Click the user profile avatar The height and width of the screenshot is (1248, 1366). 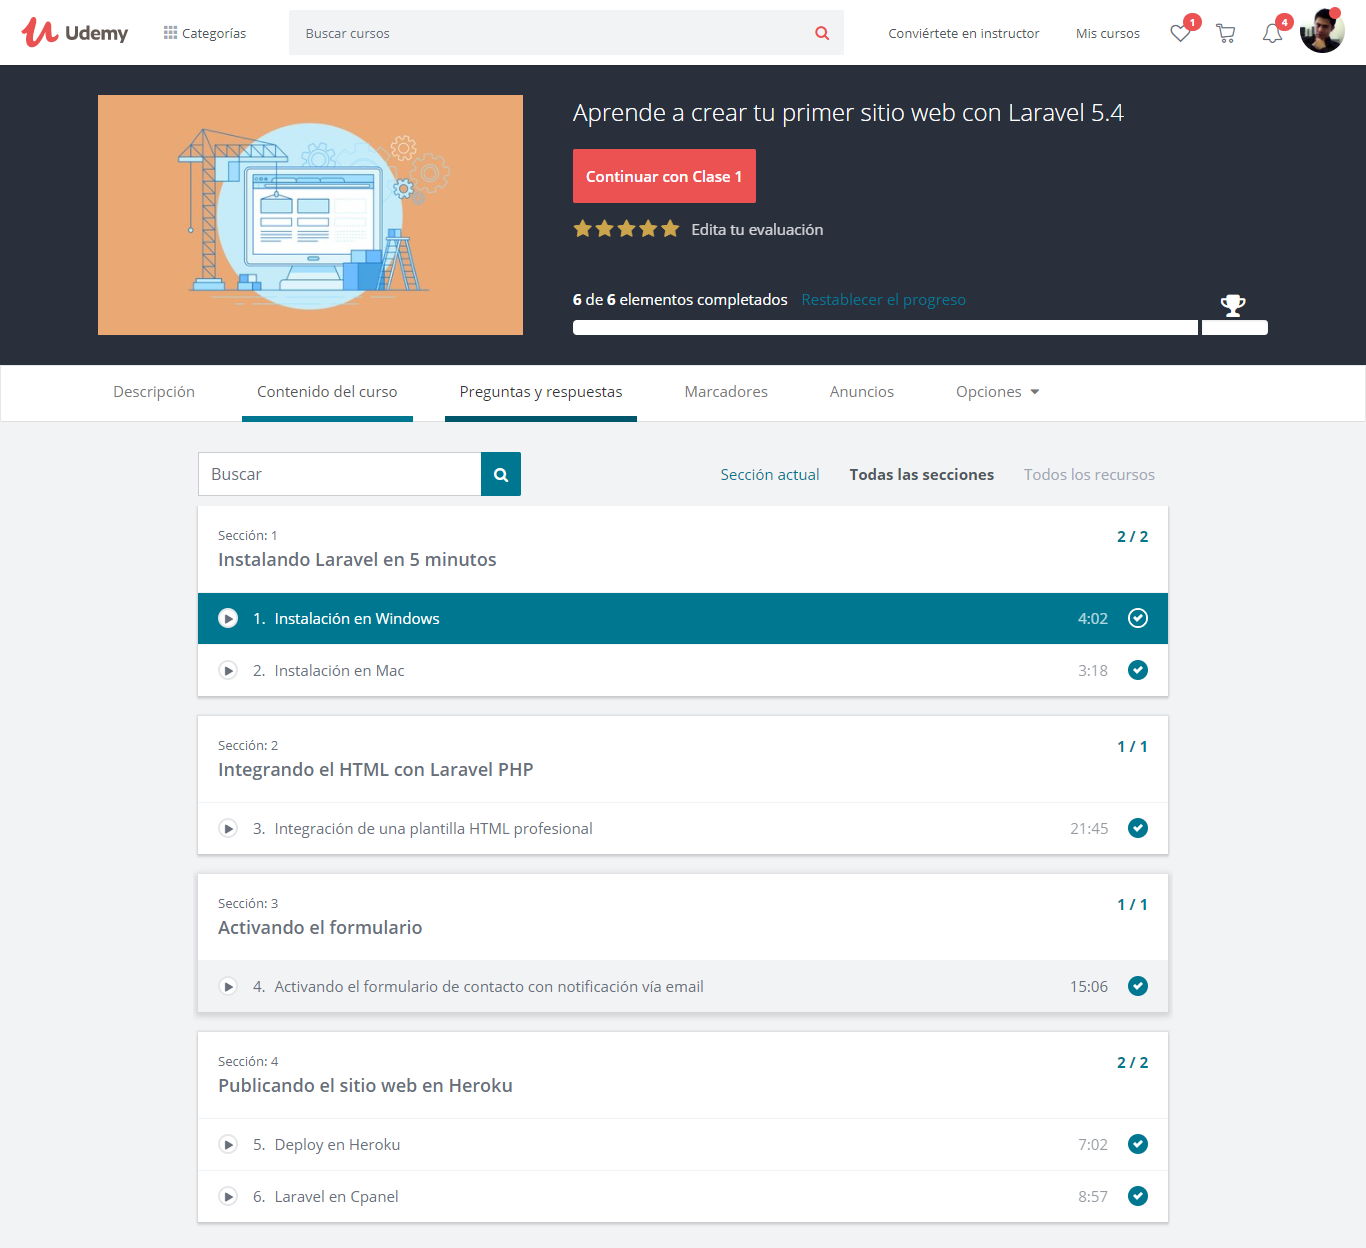pyautogui.click(x=1321, y=32)
